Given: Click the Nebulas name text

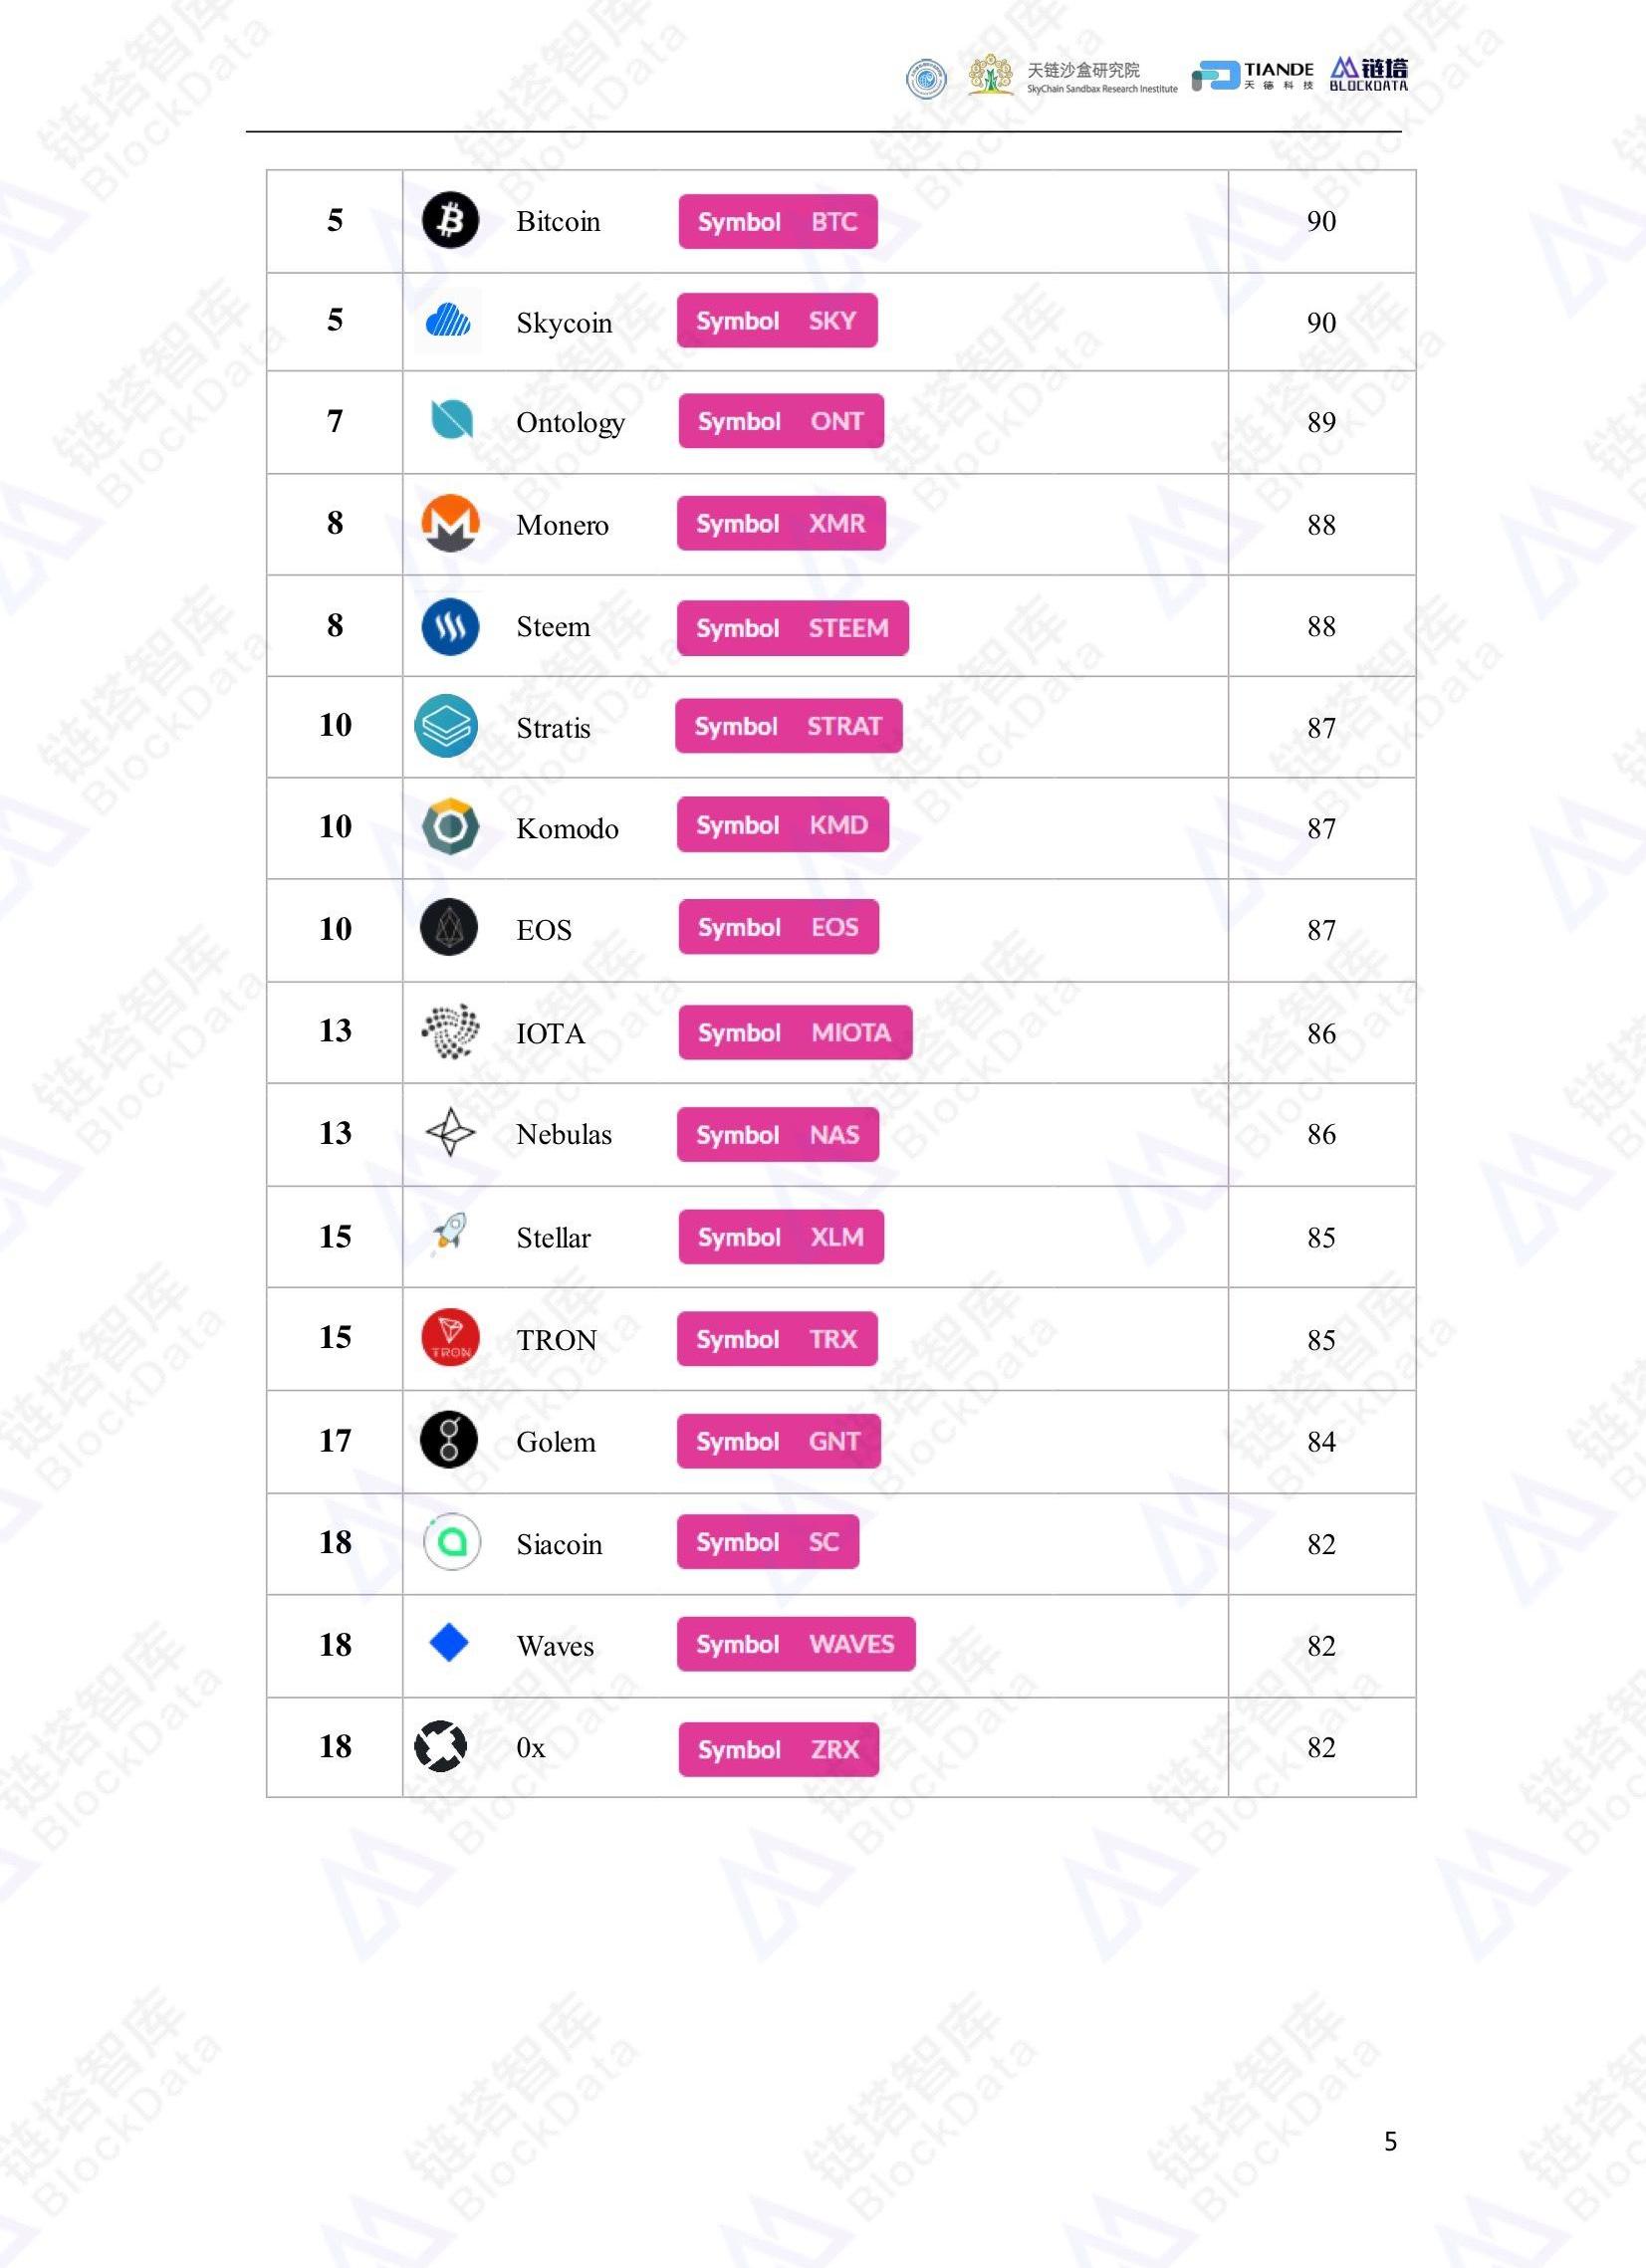Looking at the screenshot, I should click(x=564, y=1135).
